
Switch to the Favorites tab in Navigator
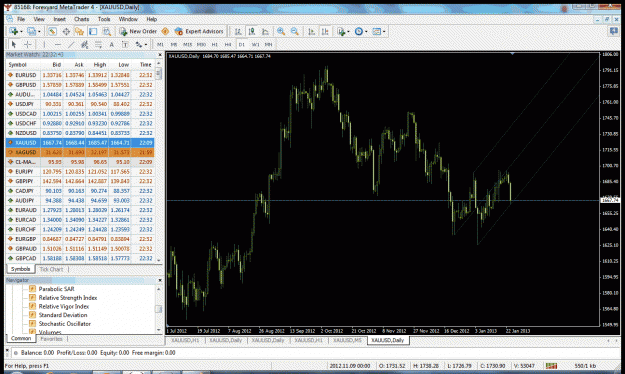pos(51,339)
